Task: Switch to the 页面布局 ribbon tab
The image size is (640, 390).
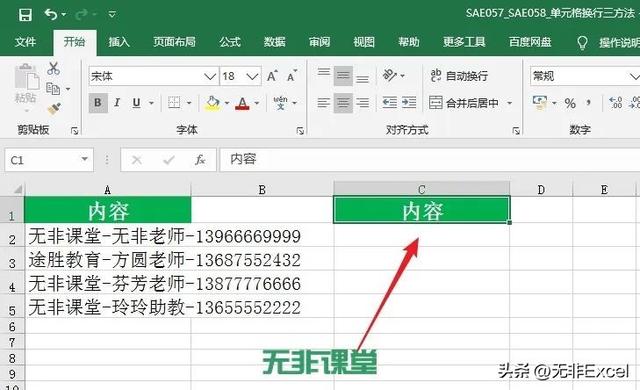Action: pyautogui.click(x=174, y=42)
